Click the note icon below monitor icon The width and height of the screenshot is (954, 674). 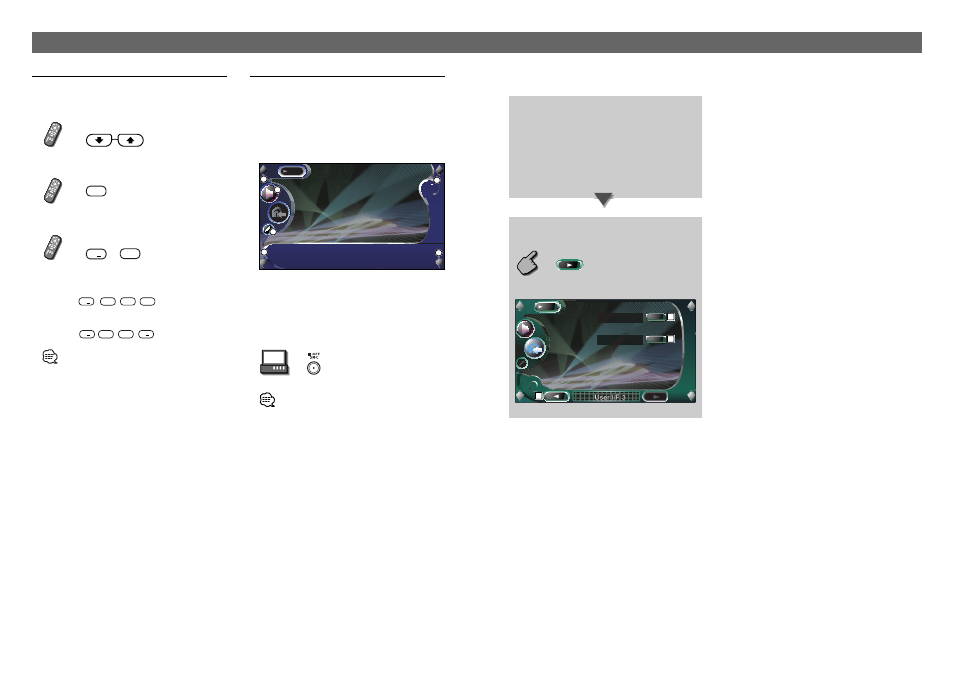268,400
